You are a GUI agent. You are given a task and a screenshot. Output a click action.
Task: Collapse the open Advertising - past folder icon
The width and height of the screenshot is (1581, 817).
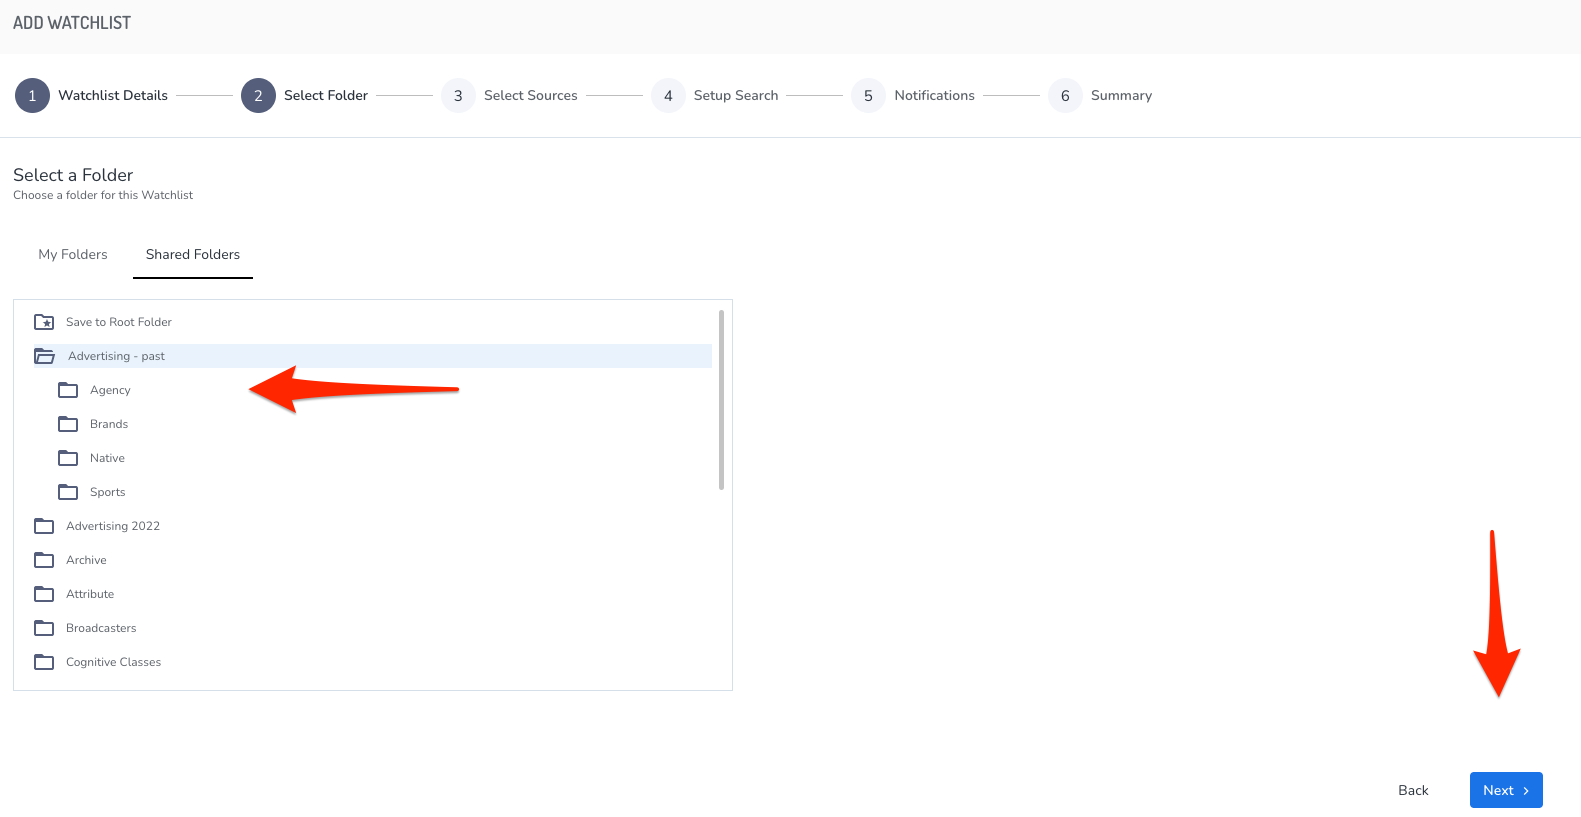point(44,356)
